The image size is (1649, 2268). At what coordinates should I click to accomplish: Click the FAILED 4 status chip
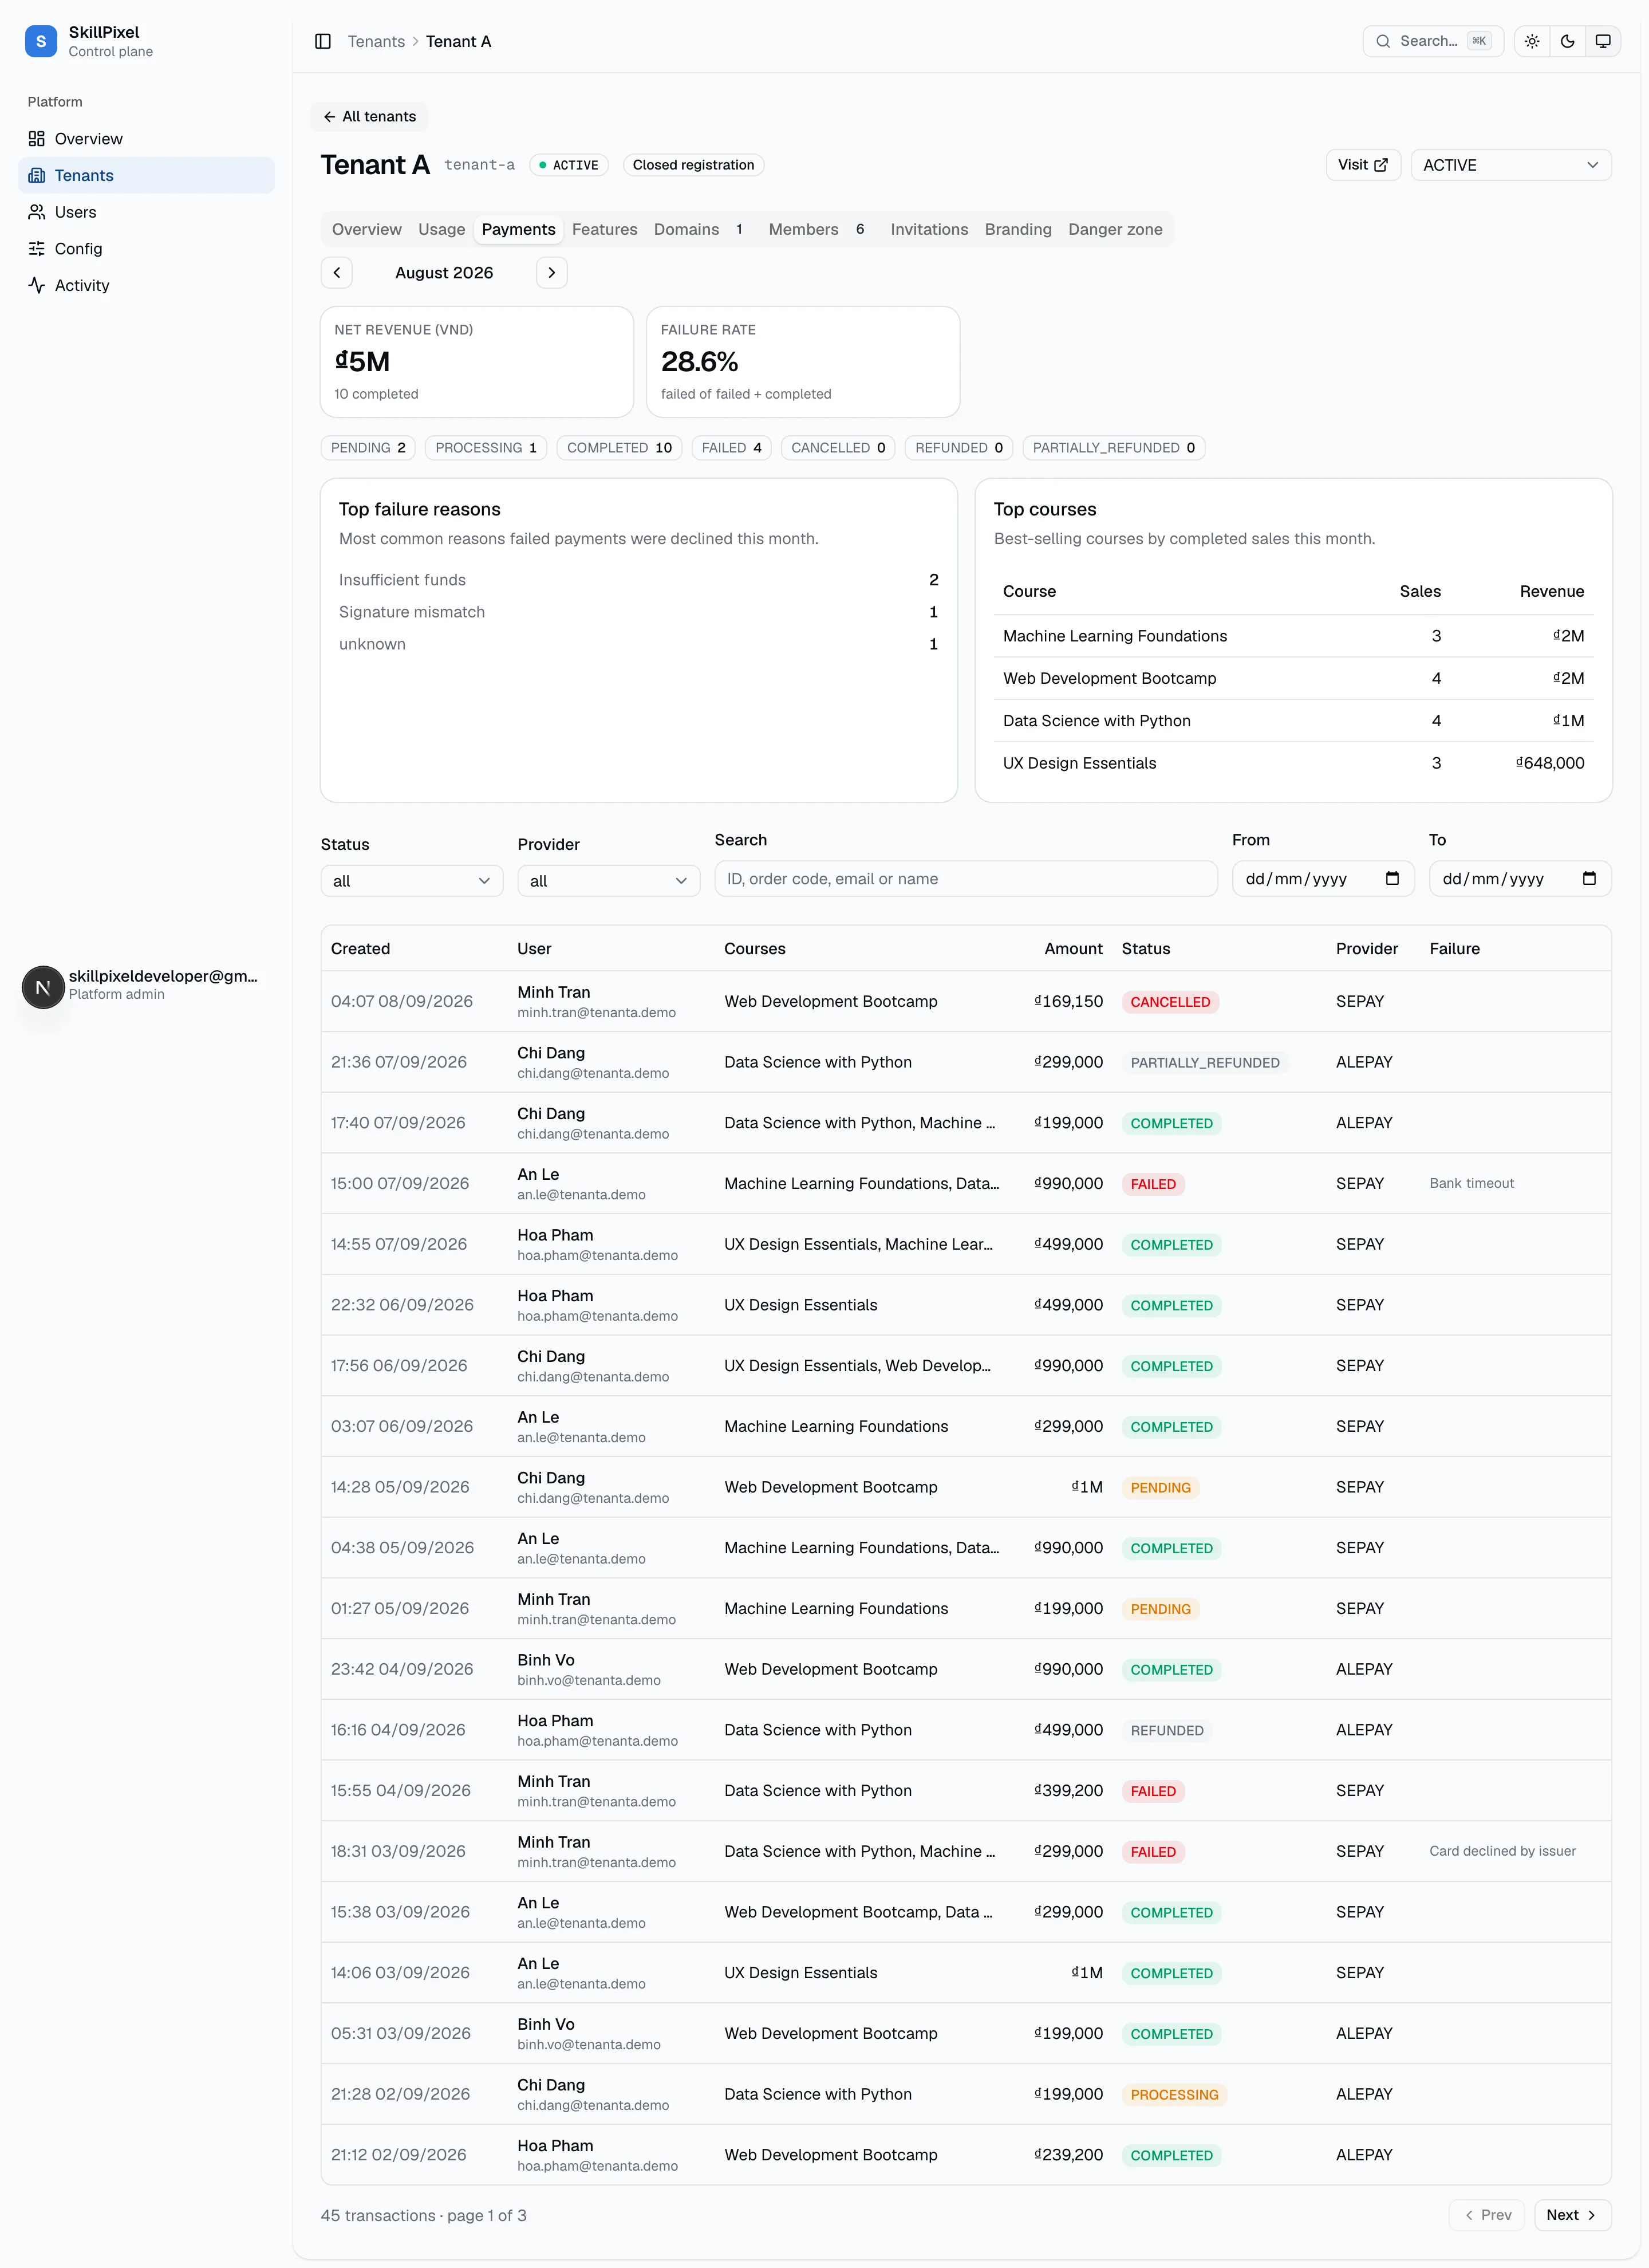(x=731, y=448)
